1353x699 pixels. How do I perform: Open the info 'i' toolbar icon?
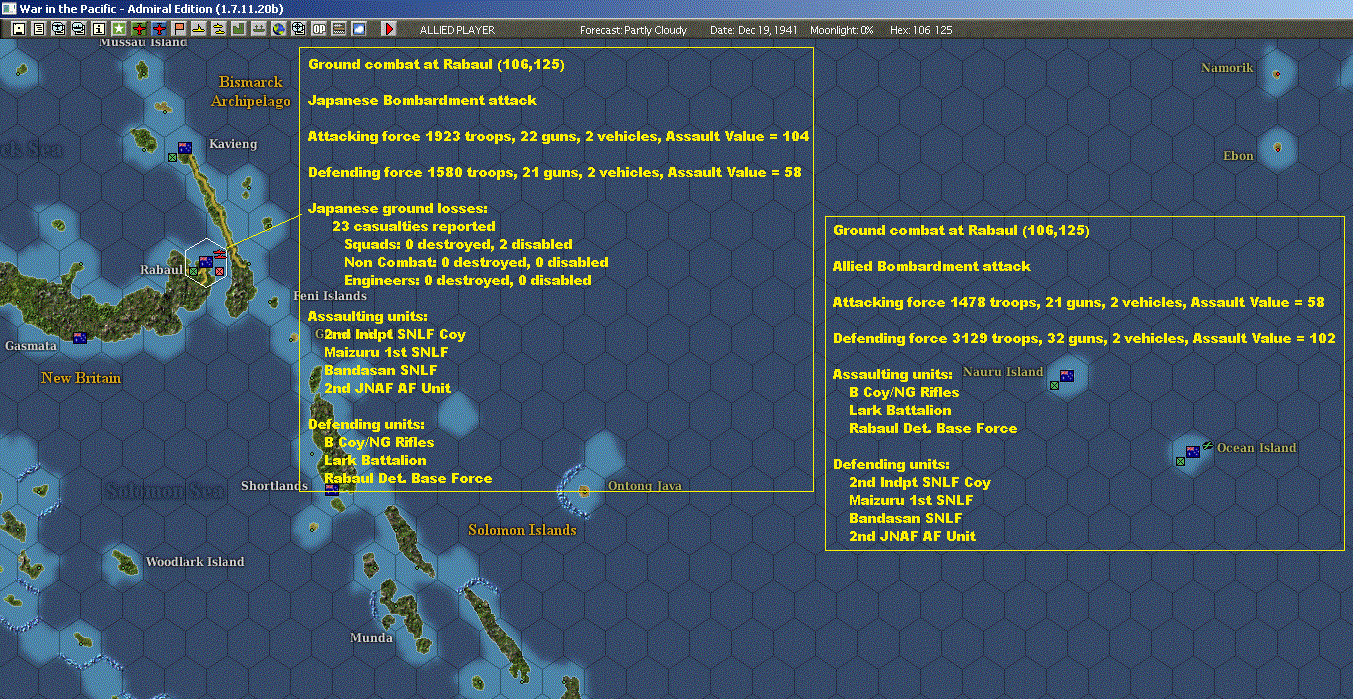[98, 29]
